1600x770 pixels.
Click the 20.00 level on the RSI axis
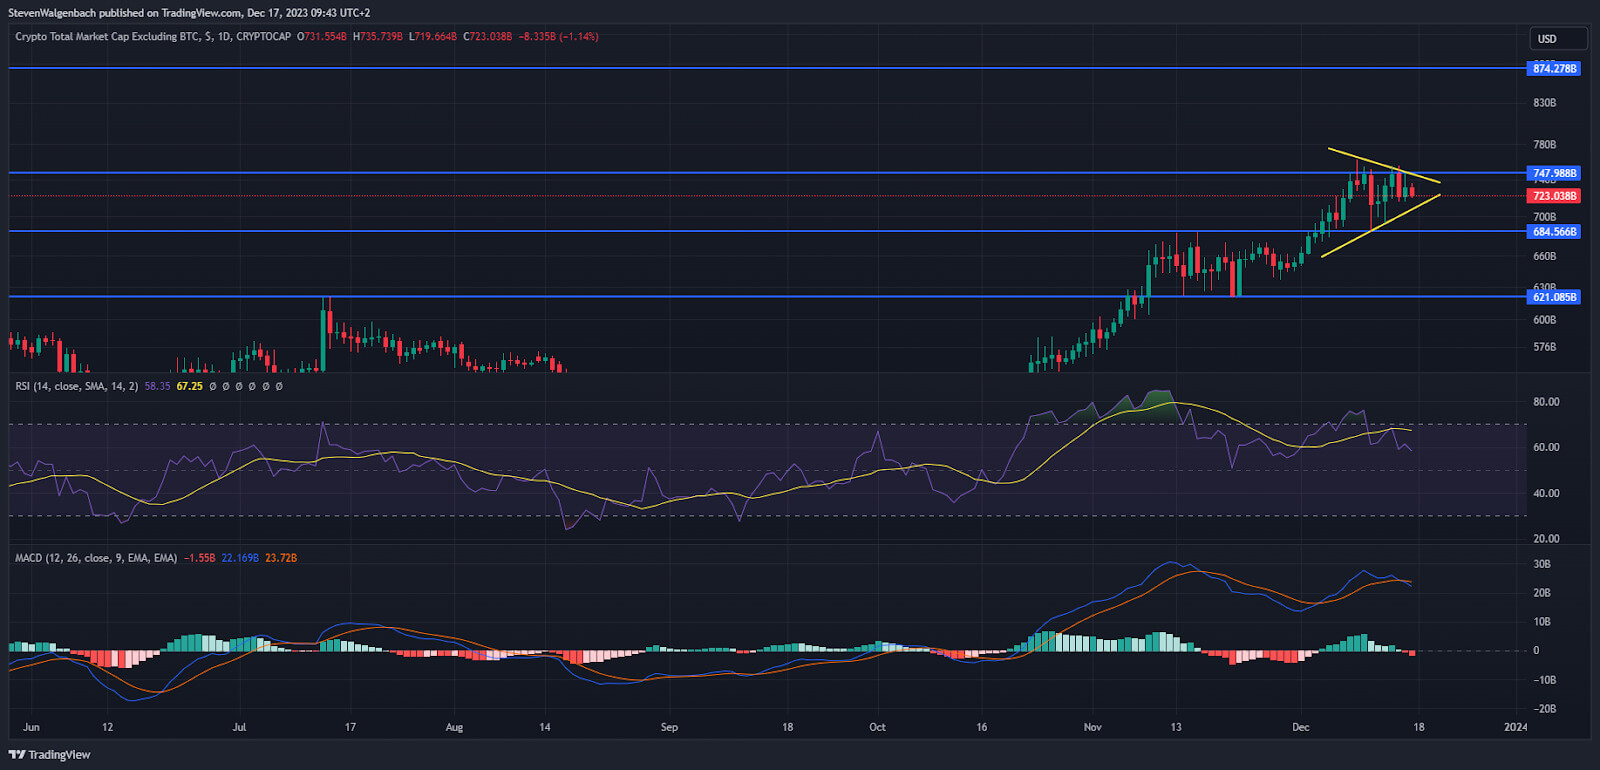coord(1546,539)
